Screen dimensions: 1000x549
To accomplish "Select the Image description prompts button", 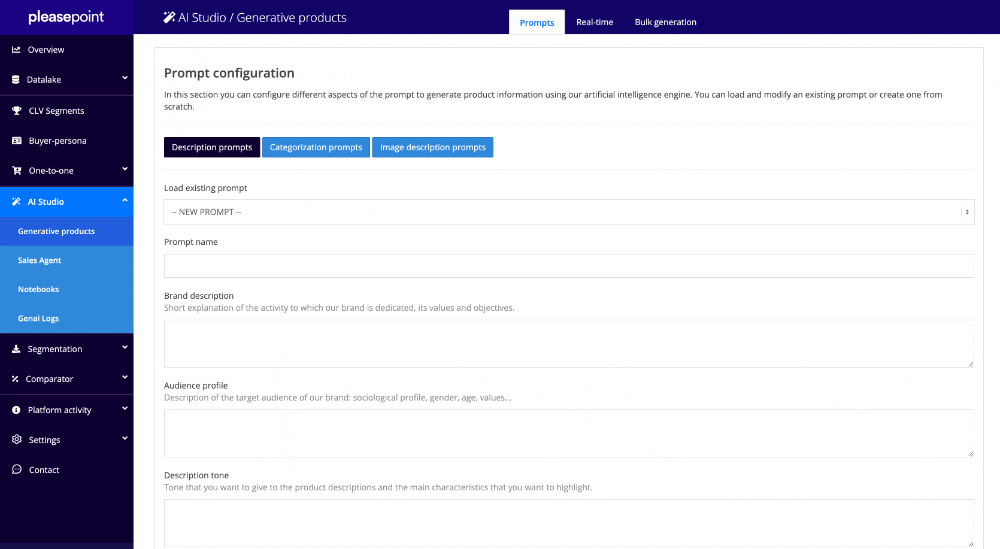I will 432,147.
